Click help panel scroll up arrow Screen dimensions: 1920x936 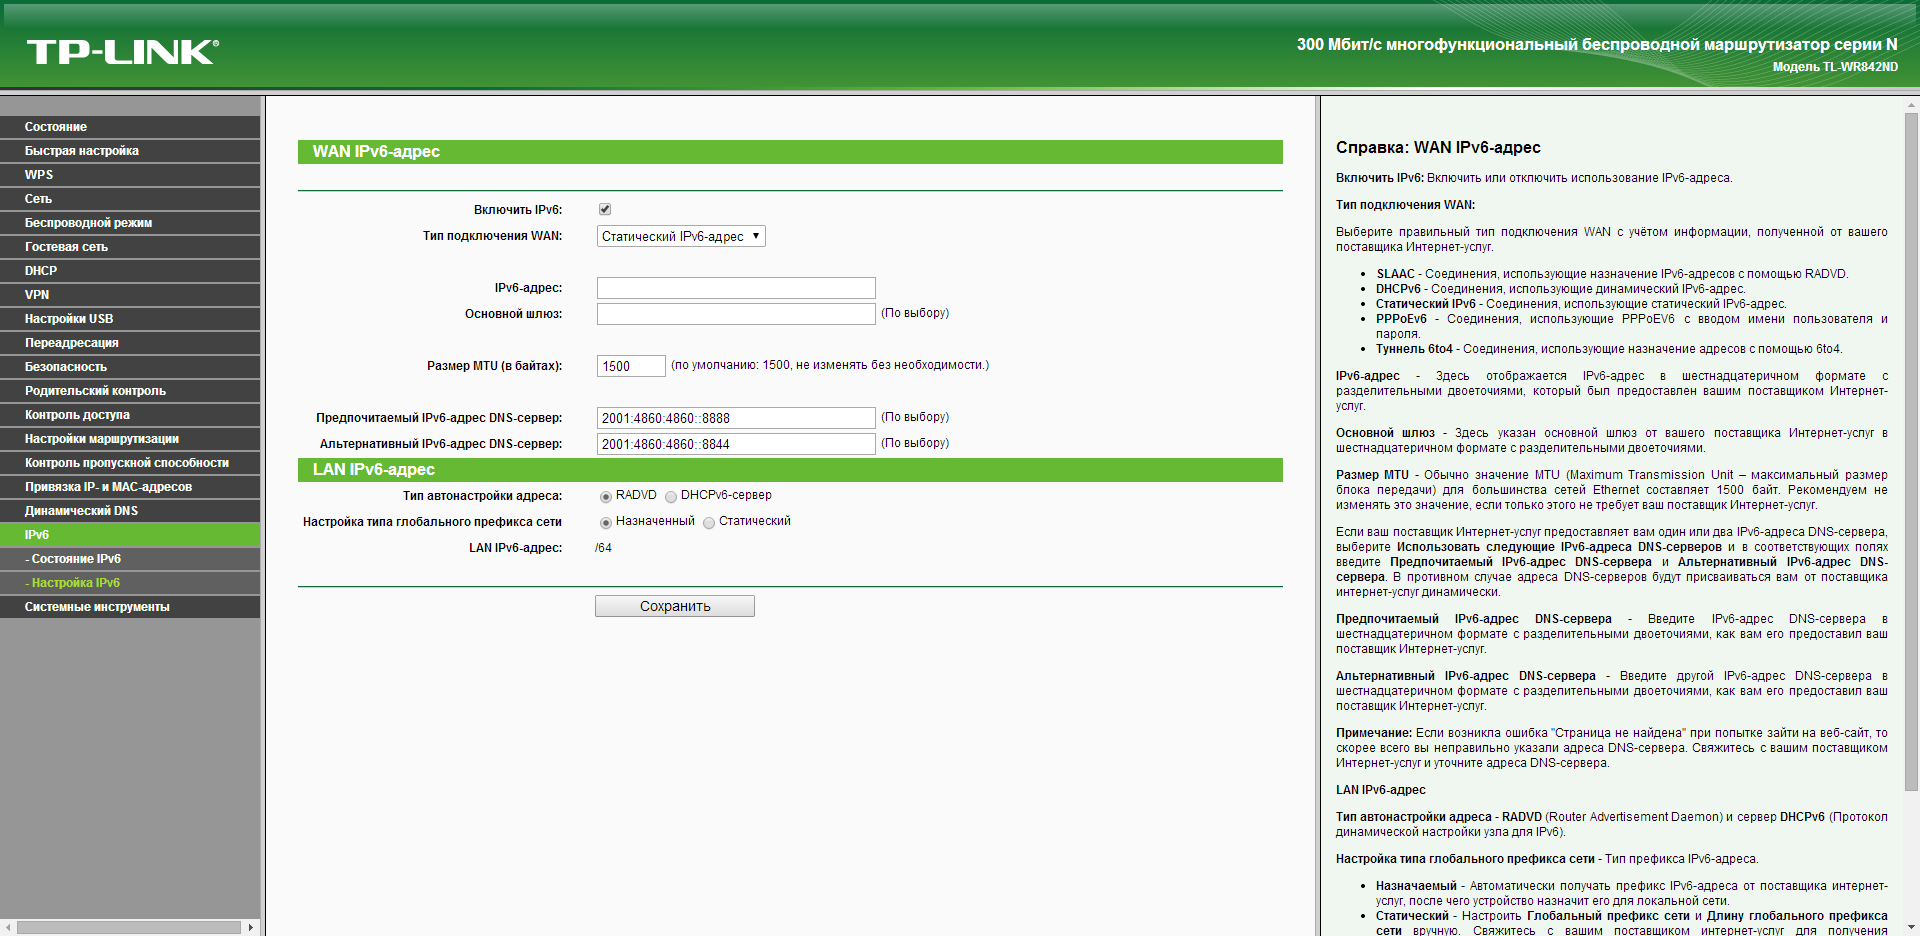[x=1911, y=104]
